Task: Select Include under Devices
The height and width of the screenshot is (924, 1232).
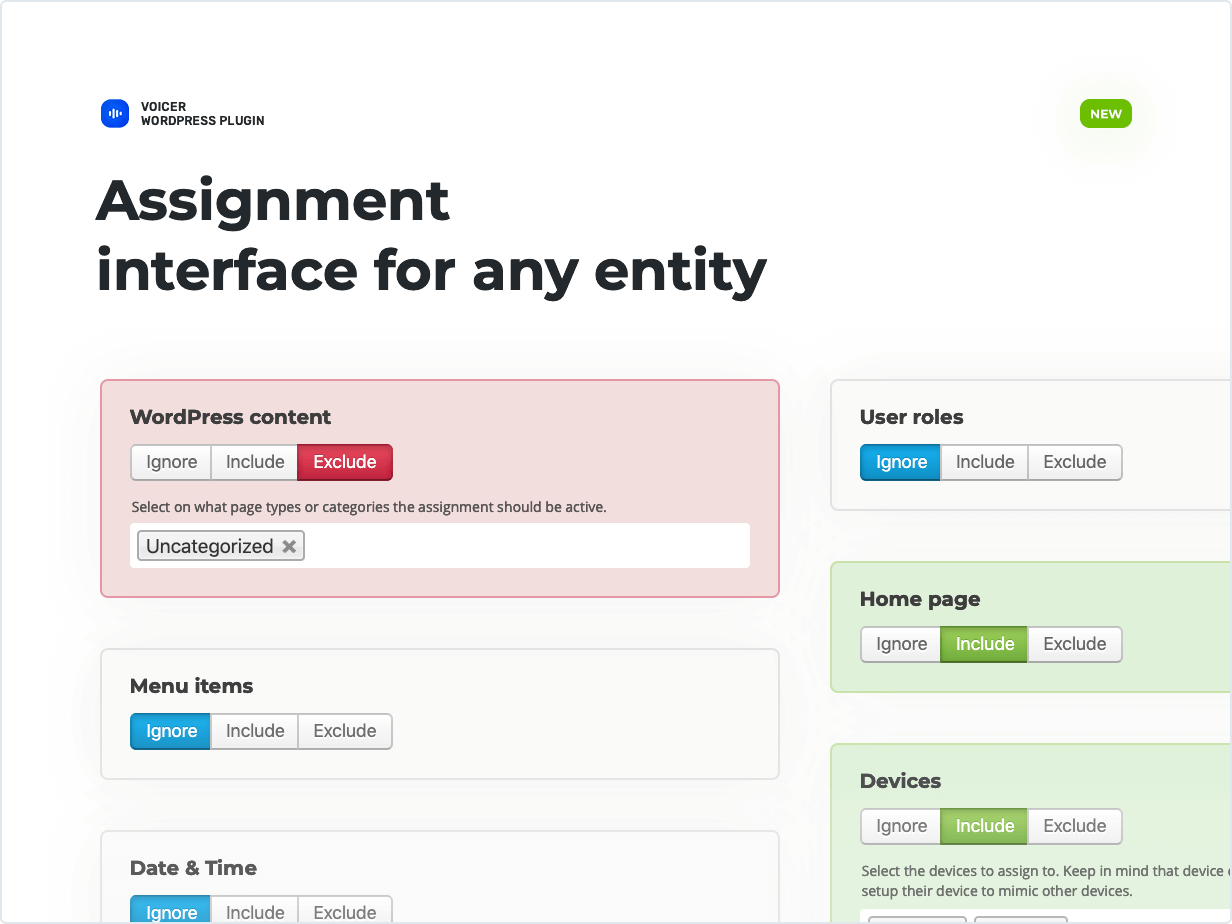Action: point(985,826)
